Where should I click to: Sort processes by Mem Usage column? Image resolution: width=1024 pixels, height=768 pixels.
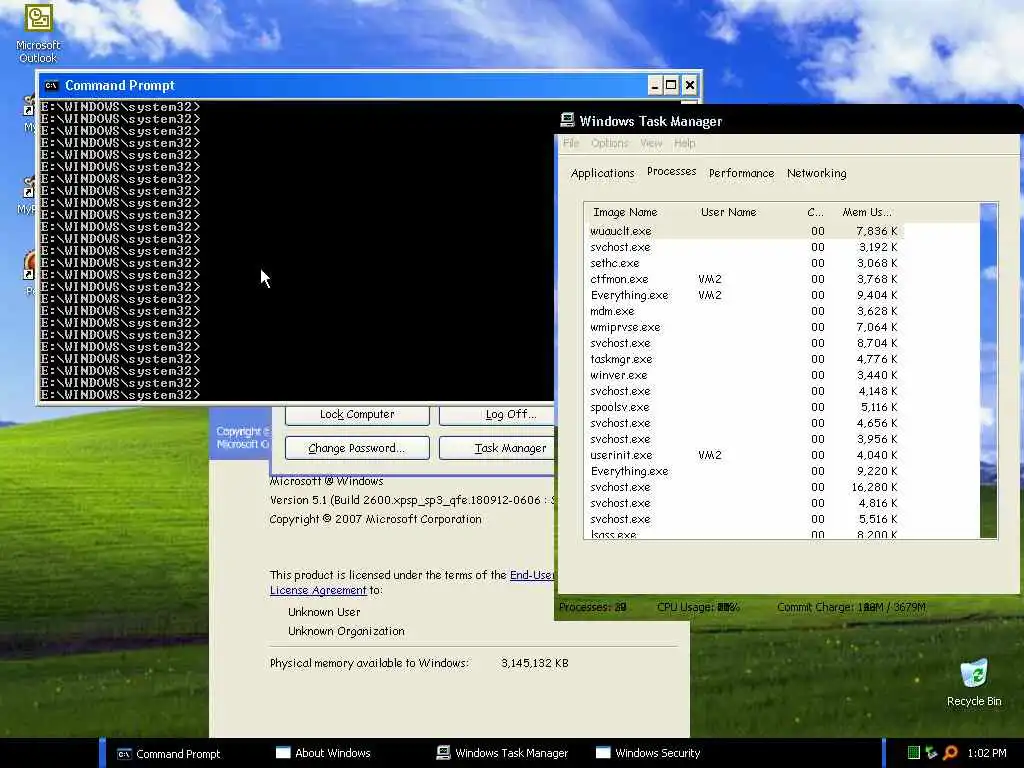pos(869,212)
